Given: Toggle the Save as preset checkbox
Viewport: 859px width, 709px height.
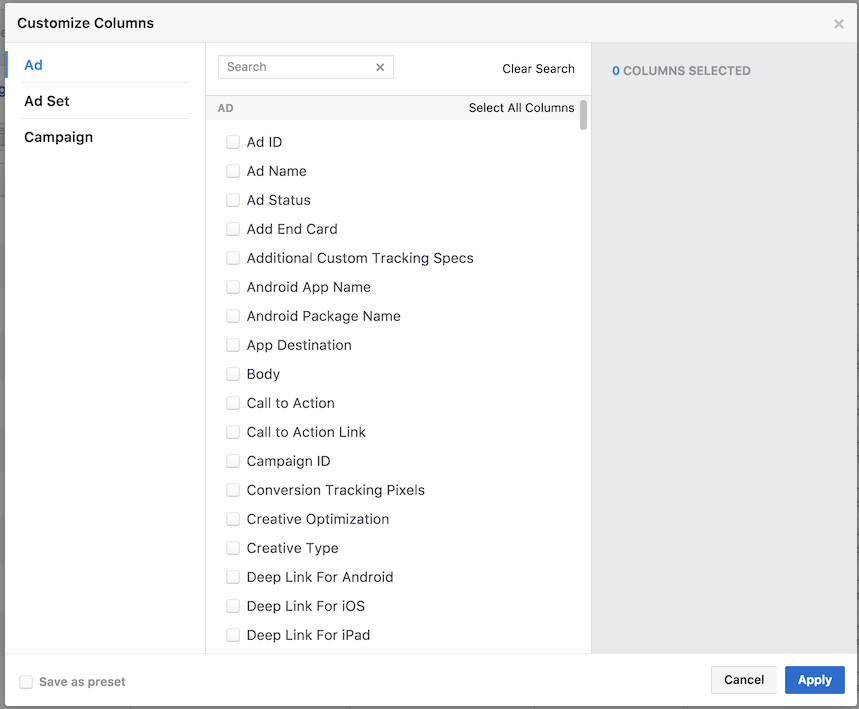Looking at the screenshot, I should pyautogui.click(x=26, y=682).
